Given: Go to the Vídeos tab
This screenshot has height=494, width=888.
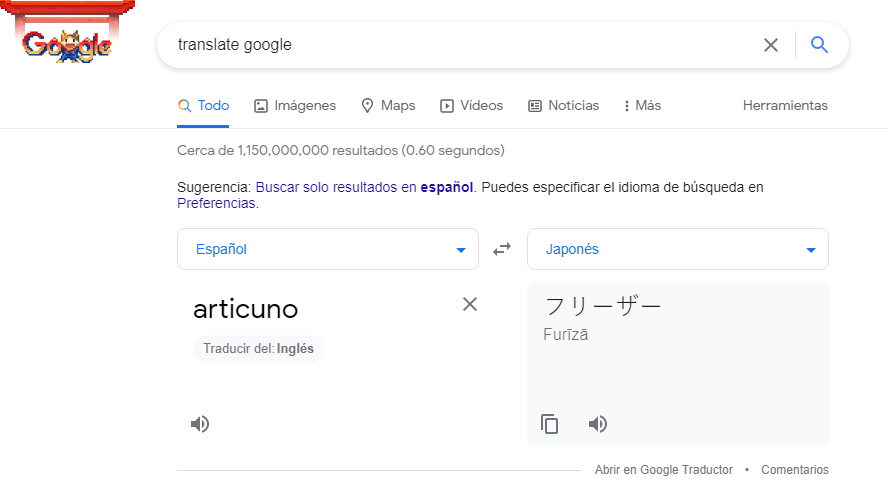Looking at the screenshot, I should point(471,106).
